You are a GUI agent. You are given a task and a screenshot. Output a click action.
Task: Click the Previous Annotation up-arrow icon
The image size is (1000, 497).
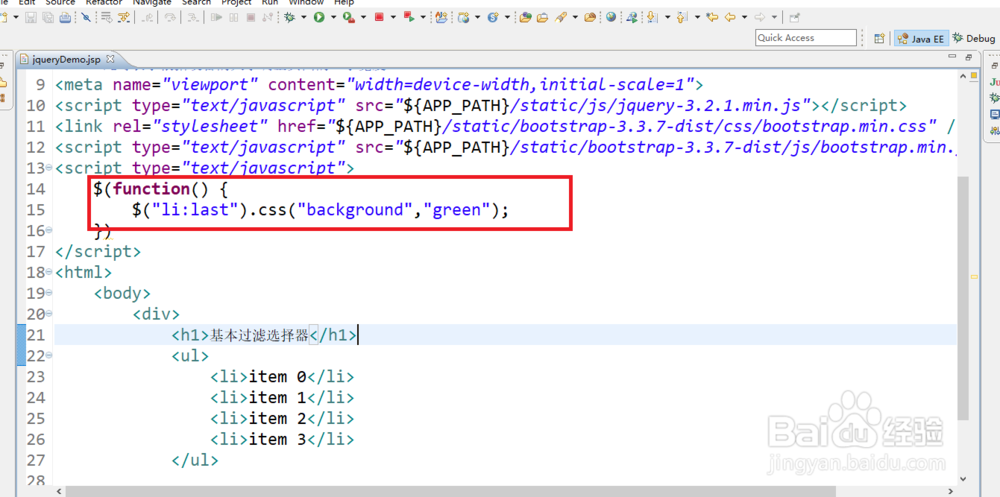tap(681, 18)
